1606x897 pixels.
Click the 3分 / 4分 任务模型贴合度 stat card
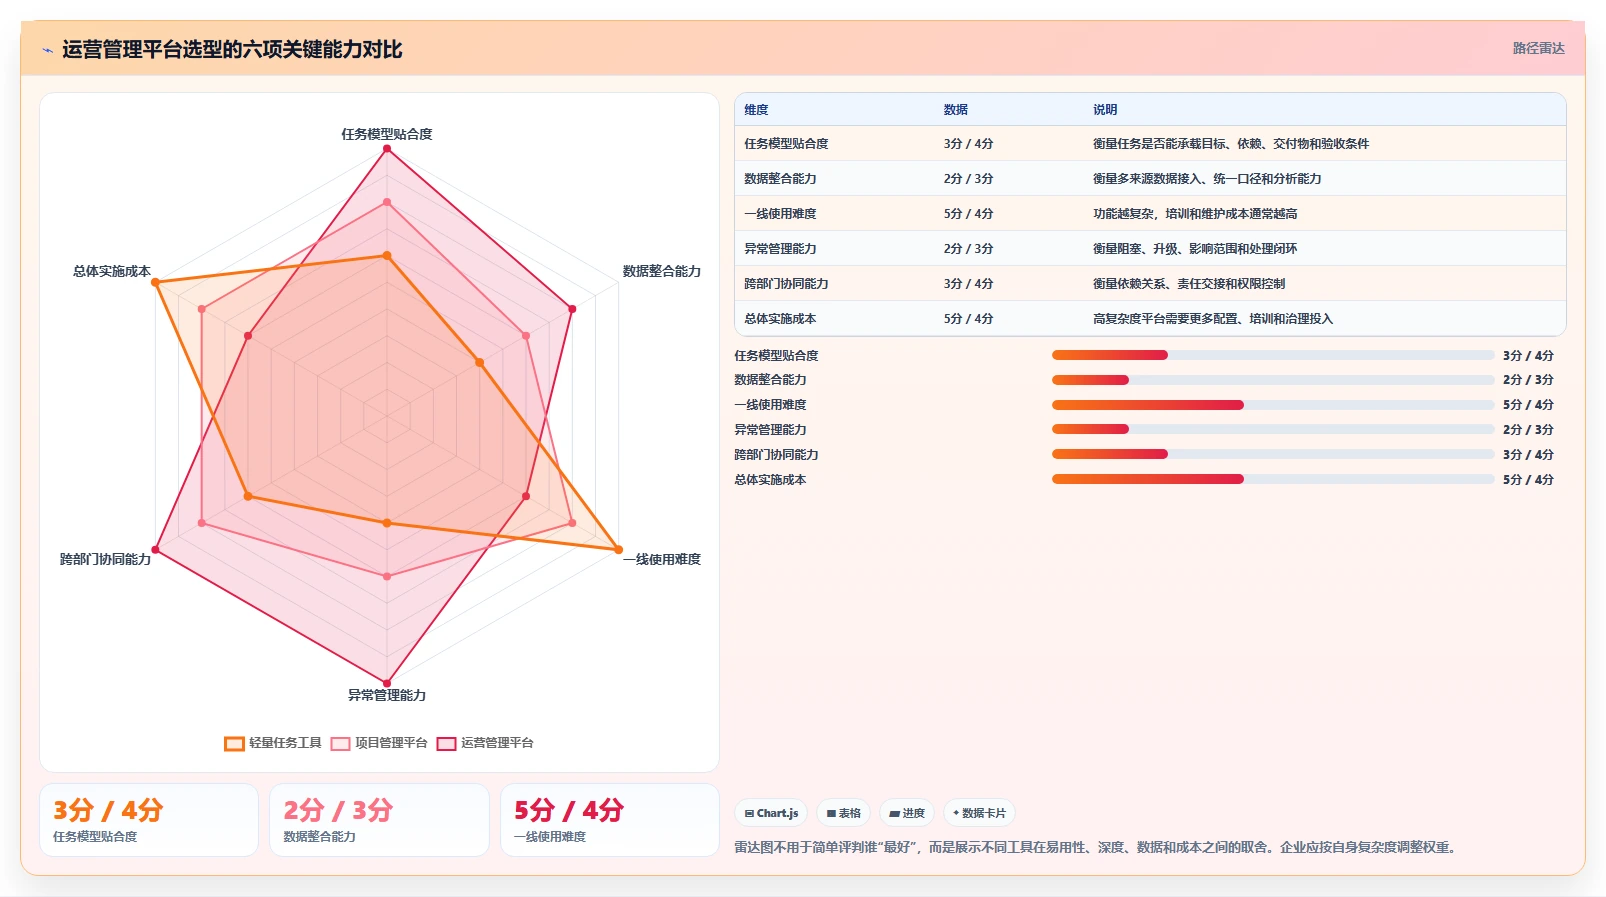(x=149, y=820)
